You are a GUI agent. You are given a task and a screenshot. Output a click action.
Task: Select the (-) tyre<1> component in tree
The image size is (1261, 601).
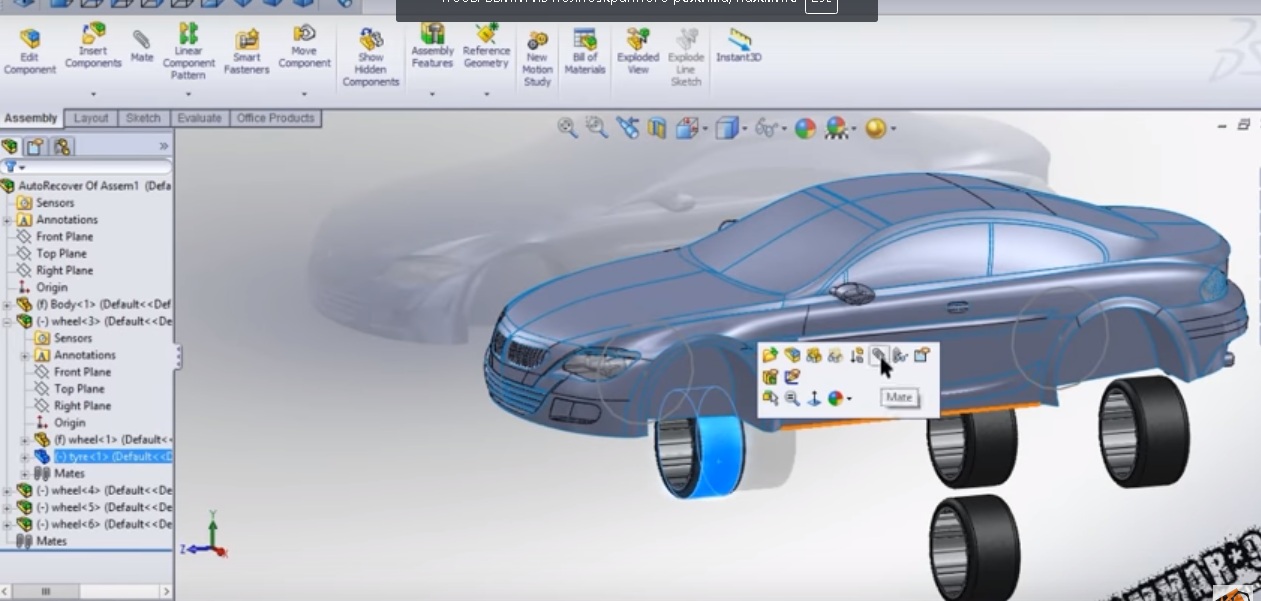pos(104,456)
